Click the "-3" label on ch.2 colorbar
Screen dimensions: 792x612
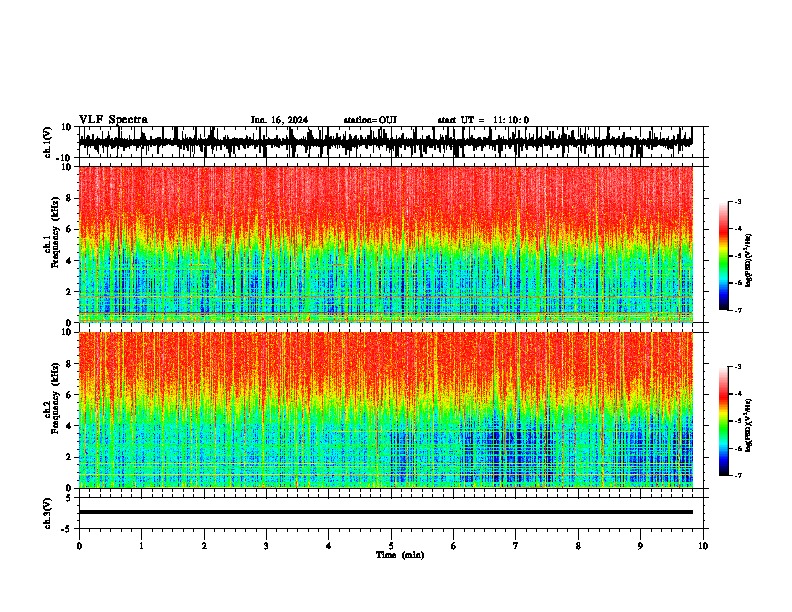click(x=737, y=367)
